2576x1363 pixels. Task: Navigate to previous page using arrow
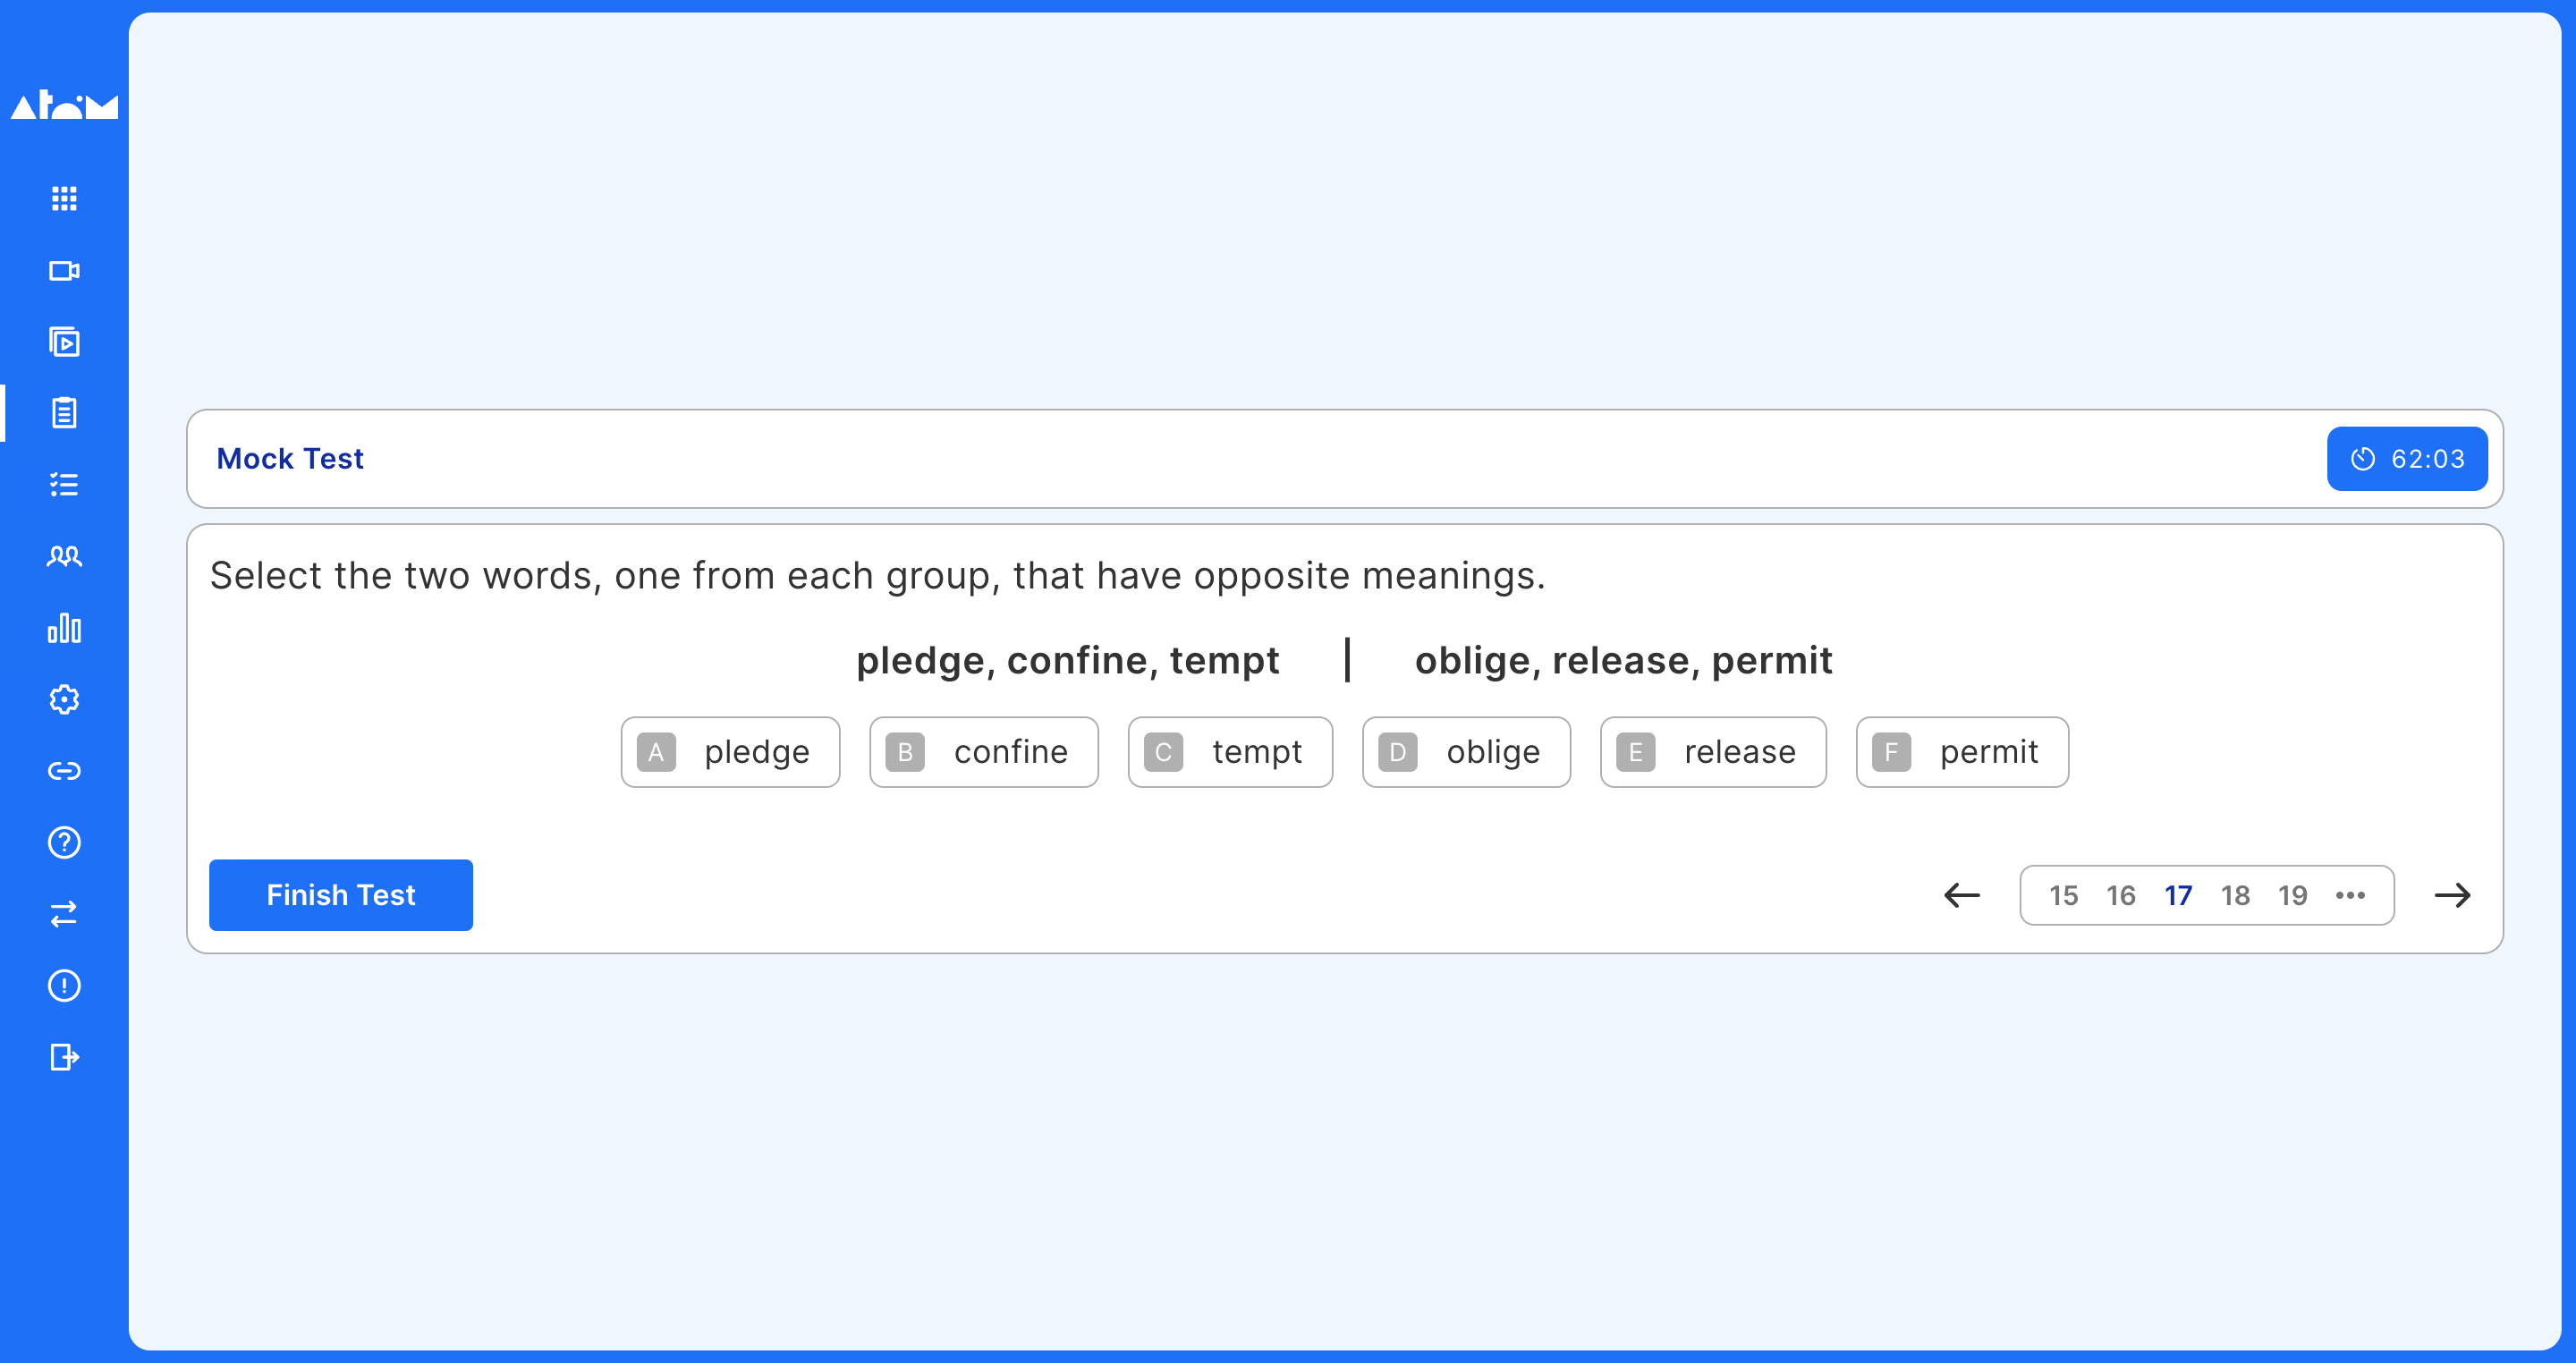[1962, 894]
